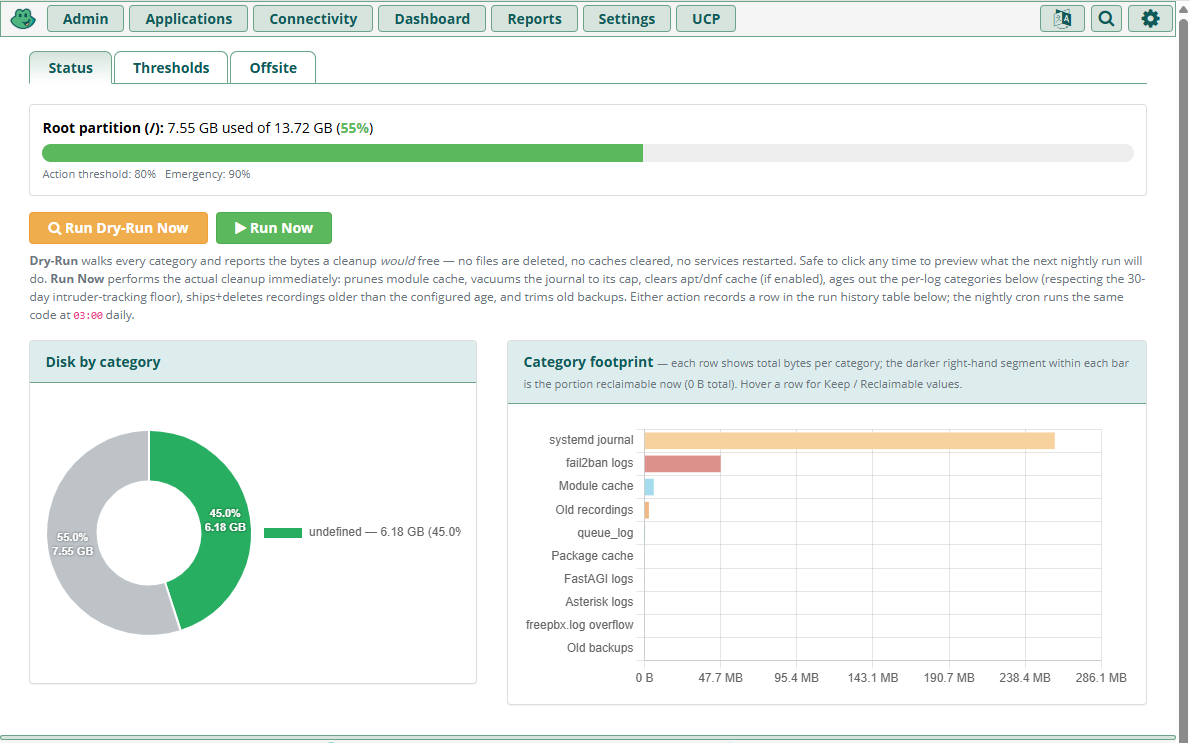Click the fail2ban logs bar
This screenshot has width=1190, height=743.
pyautogui.click(x=682, y=464)
